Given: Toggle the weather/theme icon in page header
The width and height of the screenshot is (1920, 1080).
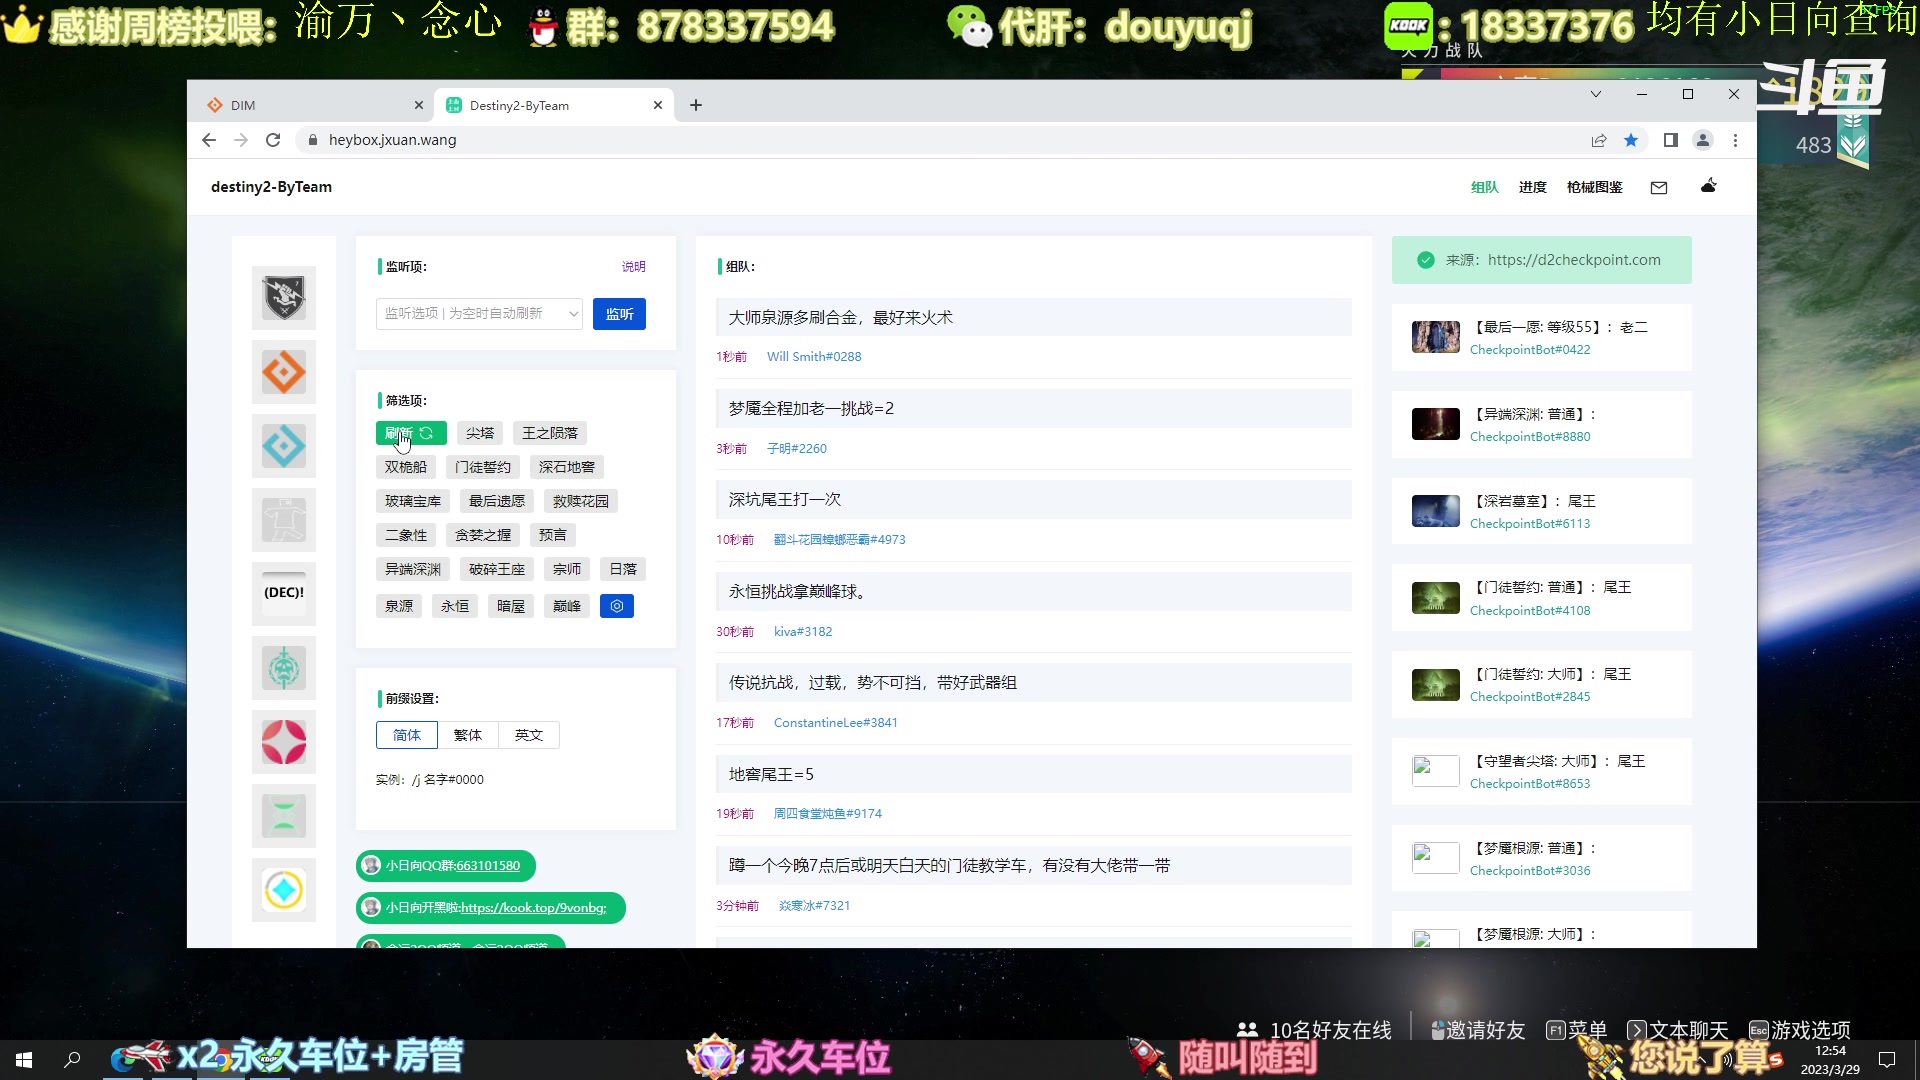Looking at the screenshot, I should click(x=1709, y=186).
